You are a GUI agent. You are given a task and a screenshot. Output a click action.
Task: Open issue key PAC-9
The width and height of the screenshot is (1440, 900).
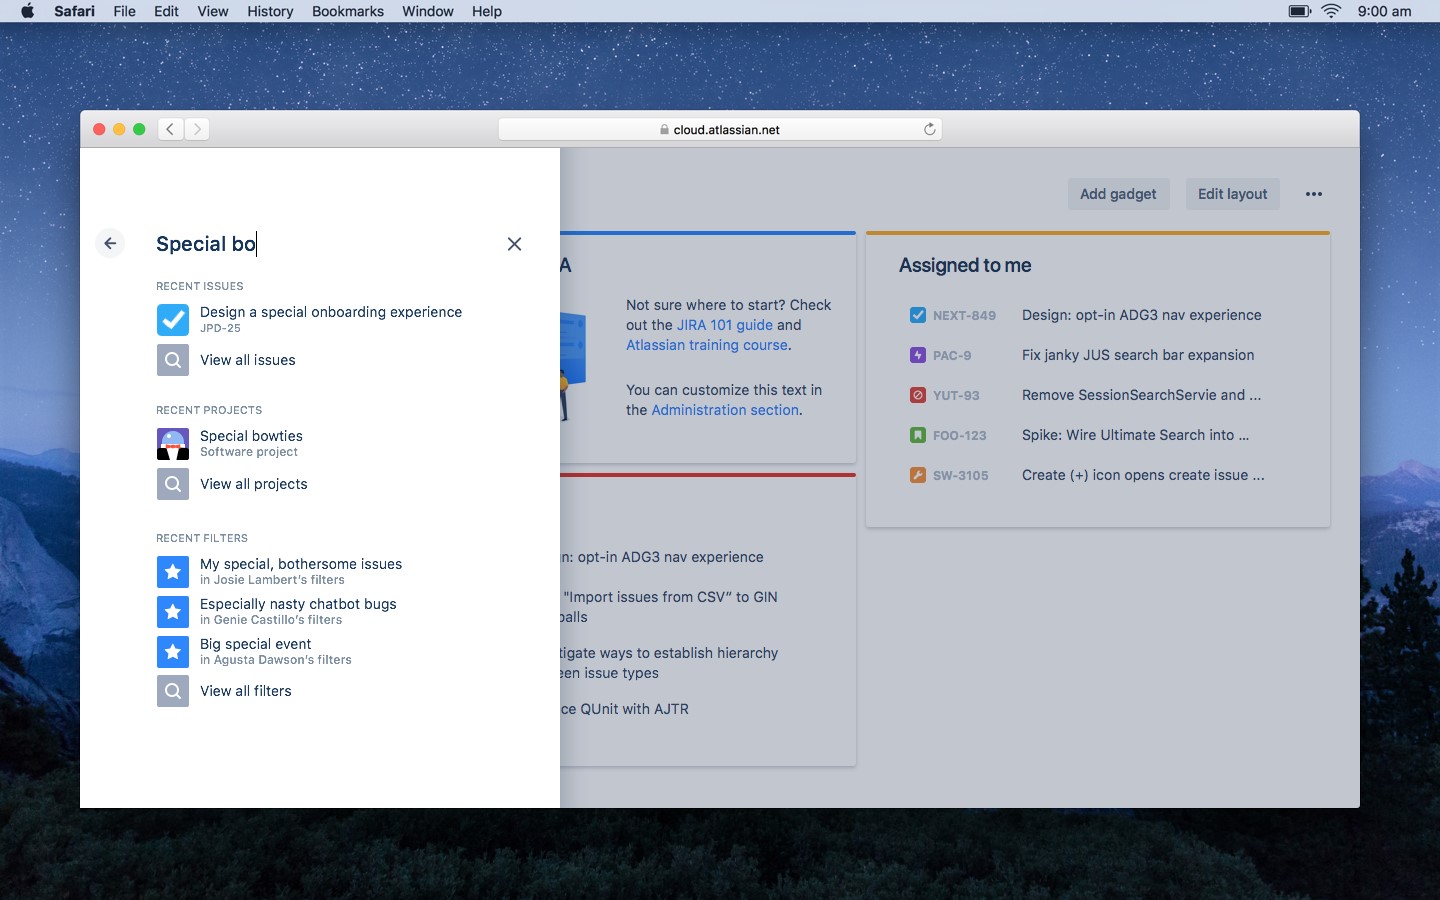pyautogui.click(x=952, y=355)
